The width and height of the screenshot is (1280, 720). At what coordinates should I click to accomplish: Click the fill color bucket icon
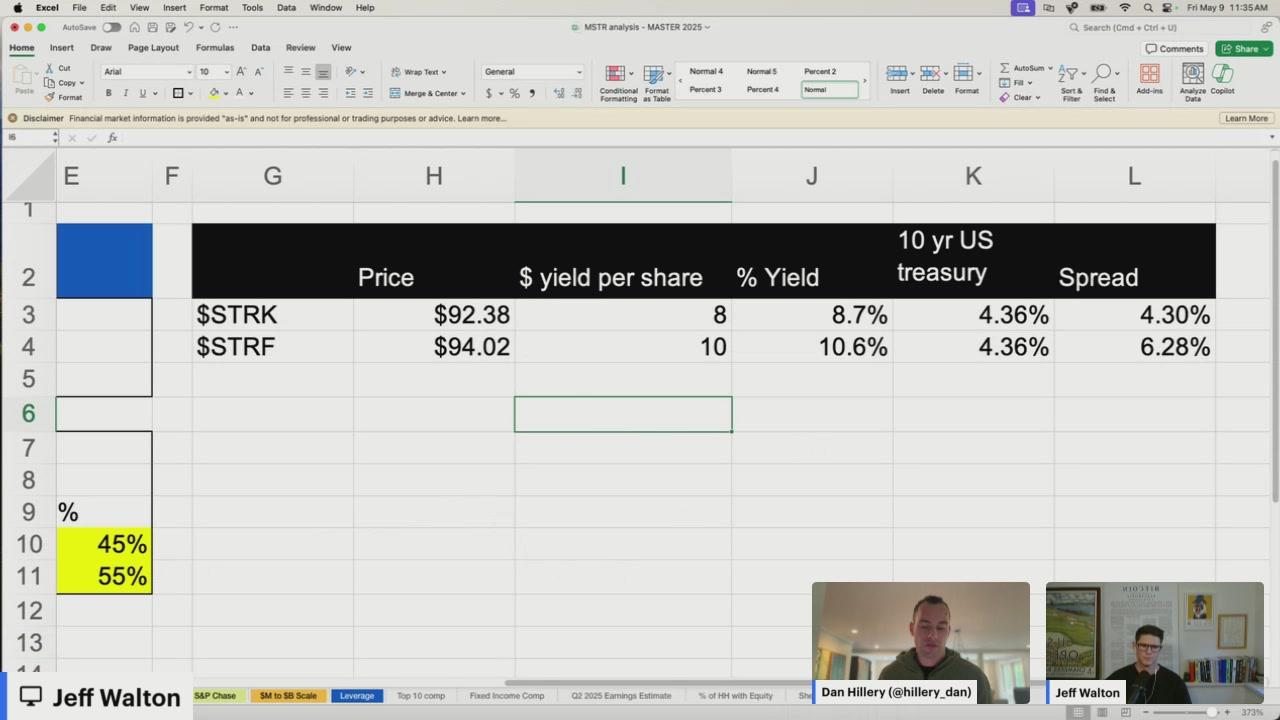214,93
